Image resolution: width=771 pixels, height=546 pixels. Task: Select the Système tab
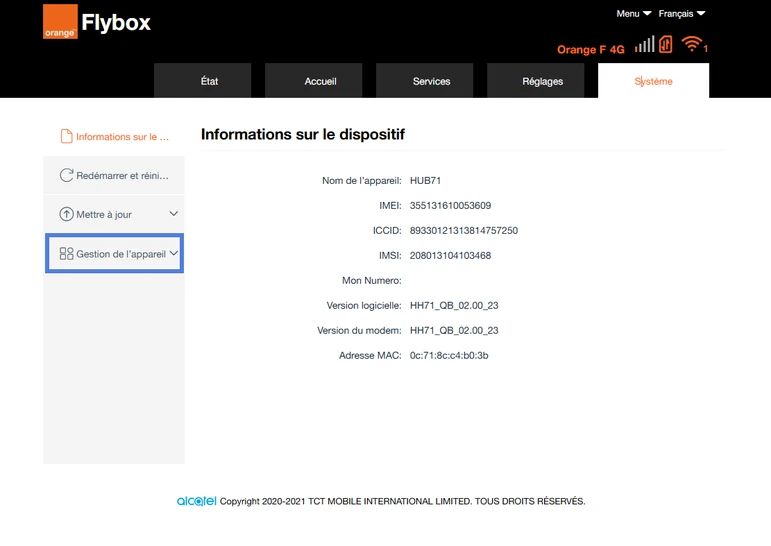click(x=653, y=81)
